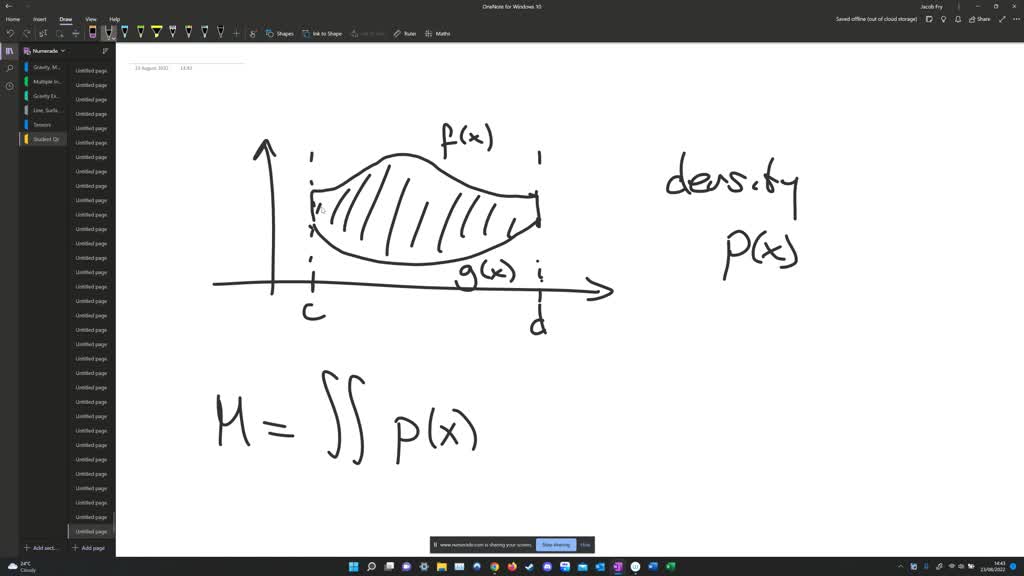This screenshot has width=1024, height=576.
Task: Open the Help tab
Action: click(114, 19)
